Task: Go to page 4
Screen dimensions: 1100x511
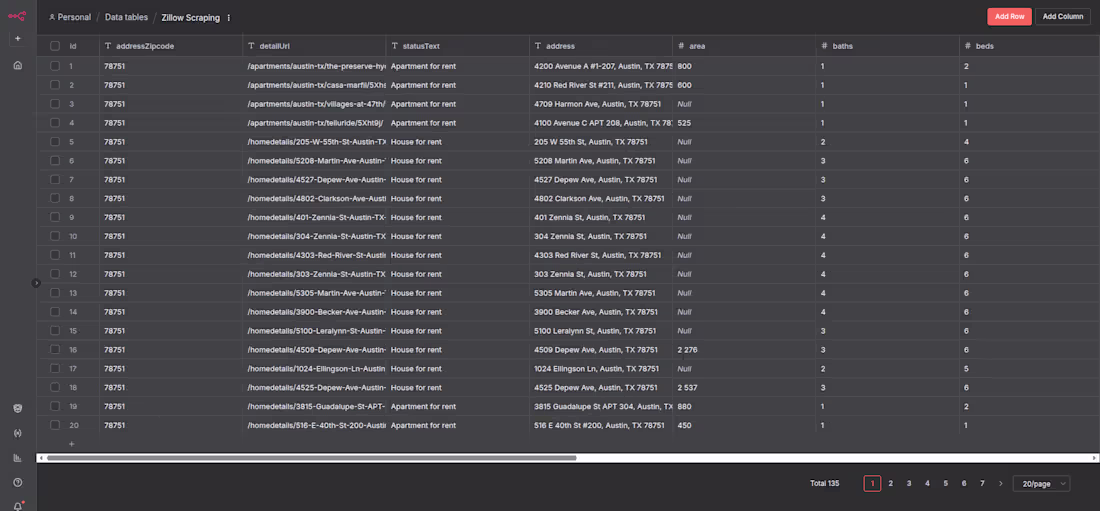Action: pos(927,484)
